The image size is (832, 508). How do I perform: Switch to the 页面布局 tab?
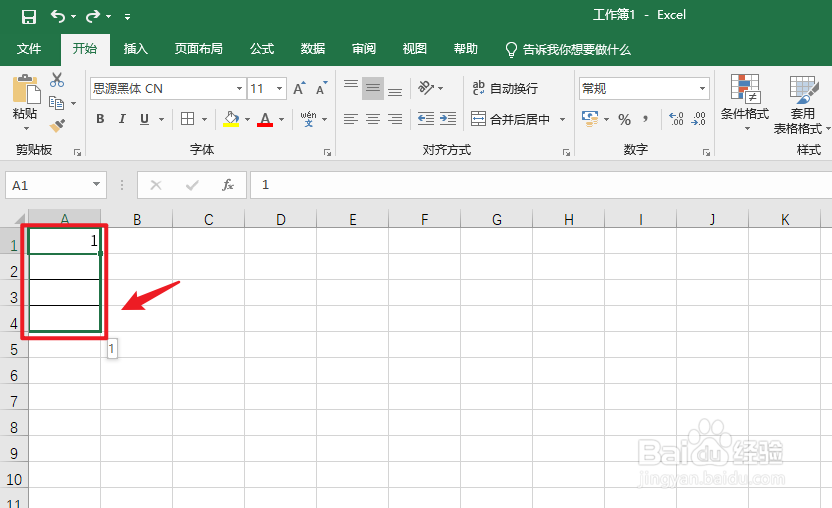pos(198,49)
